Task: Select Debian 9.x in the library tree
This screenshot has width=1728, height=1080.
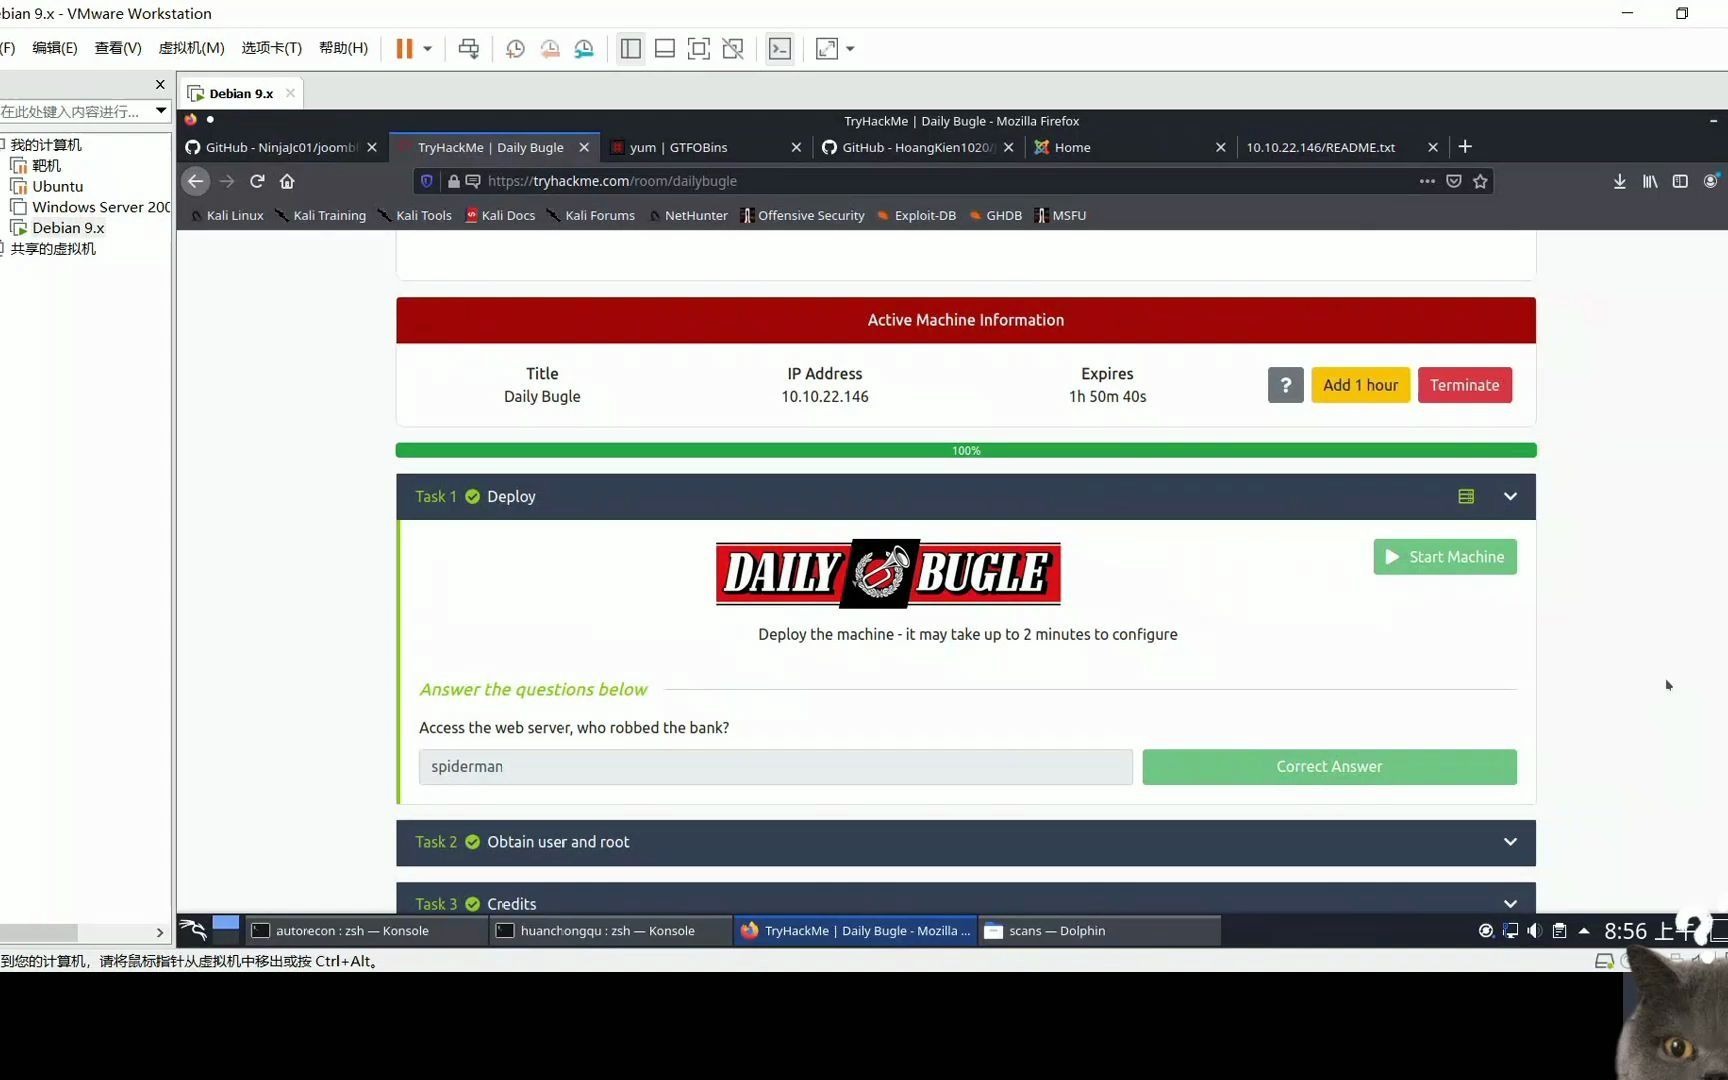Action: tap(68, 228)
